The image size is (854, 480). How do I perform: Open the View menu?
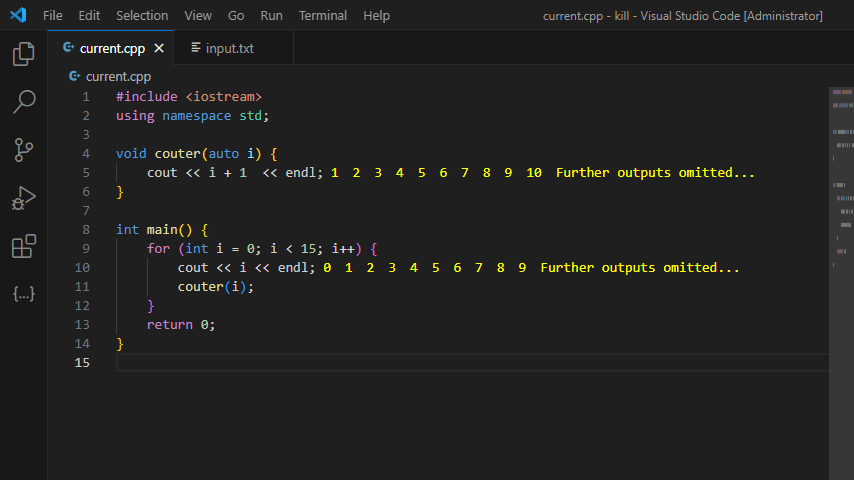pyautogui.click(x=198, y=16)
